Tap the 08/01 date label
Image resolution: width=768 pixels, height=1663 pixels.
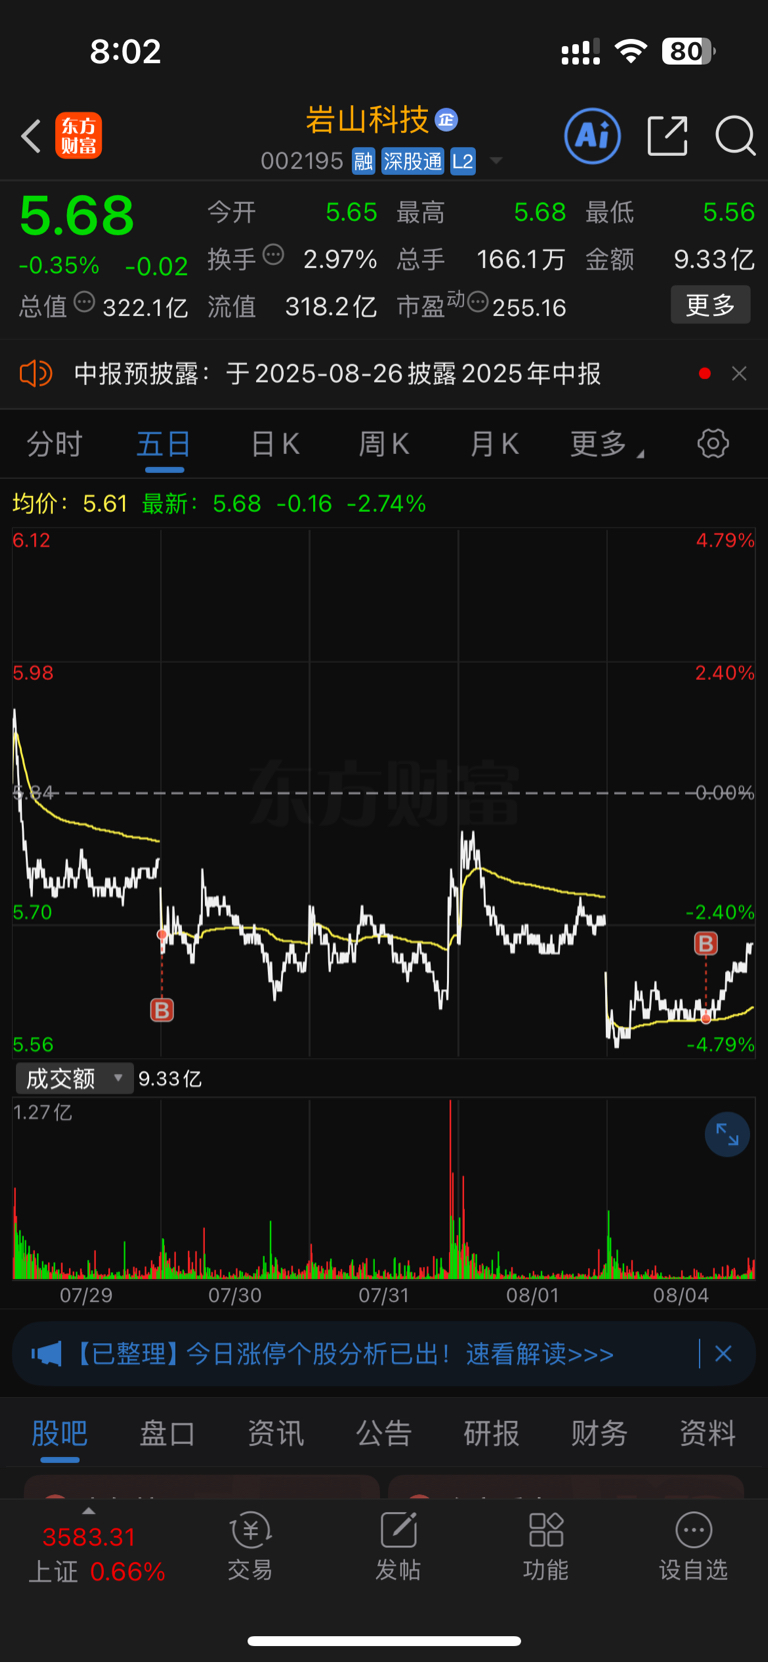(x=533, y=1296)
